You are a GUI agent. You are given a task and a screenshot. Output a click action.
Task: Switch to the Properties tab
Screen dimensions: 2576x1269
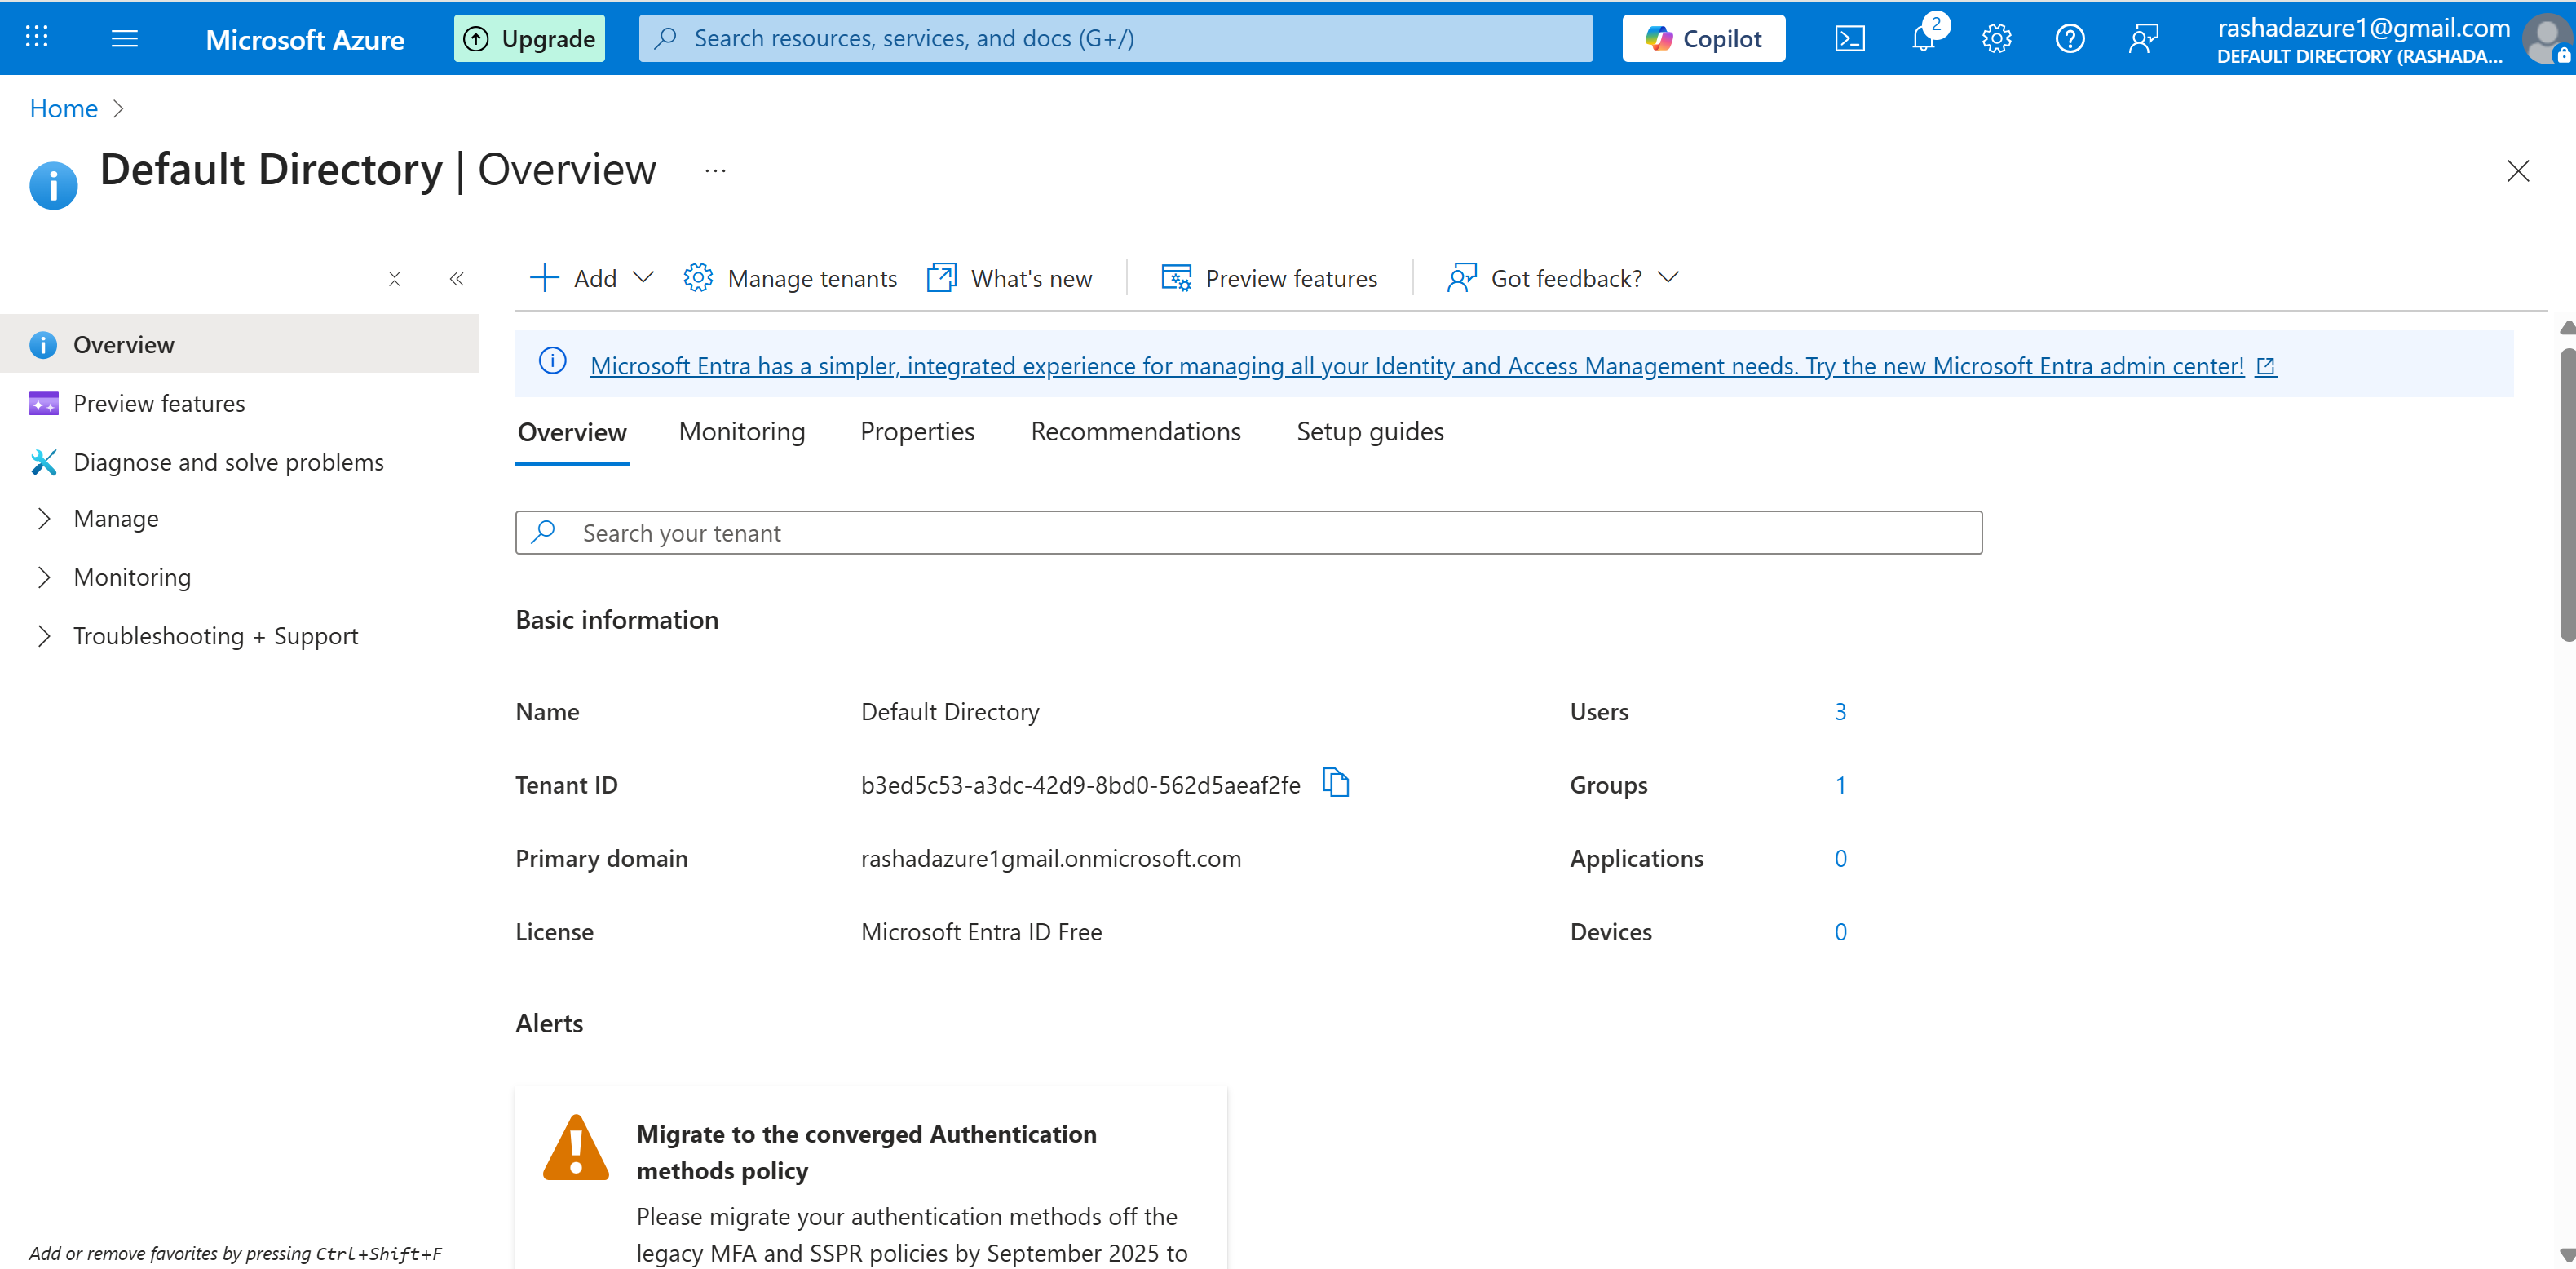(916, 431)
